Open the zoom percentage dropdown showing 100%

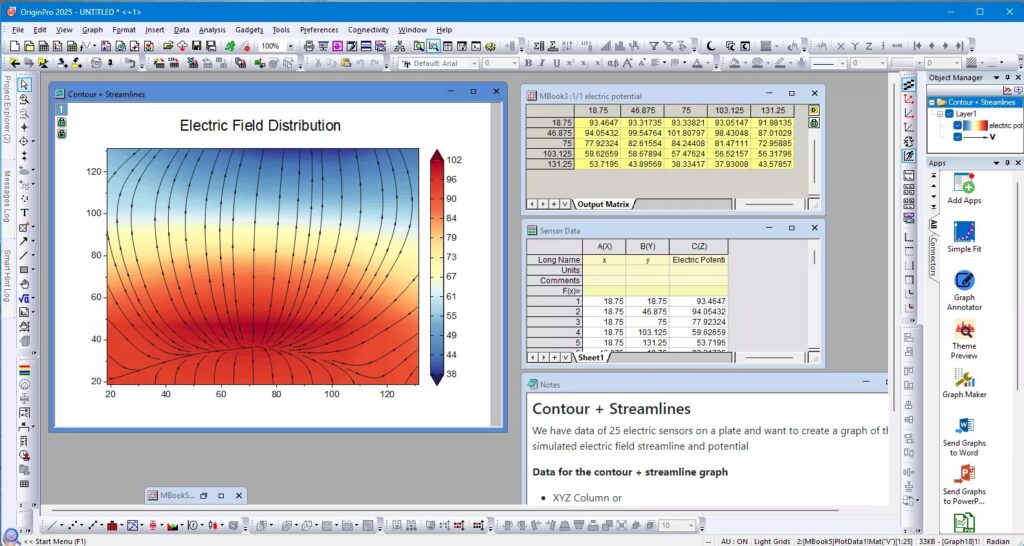coord(291,46)
